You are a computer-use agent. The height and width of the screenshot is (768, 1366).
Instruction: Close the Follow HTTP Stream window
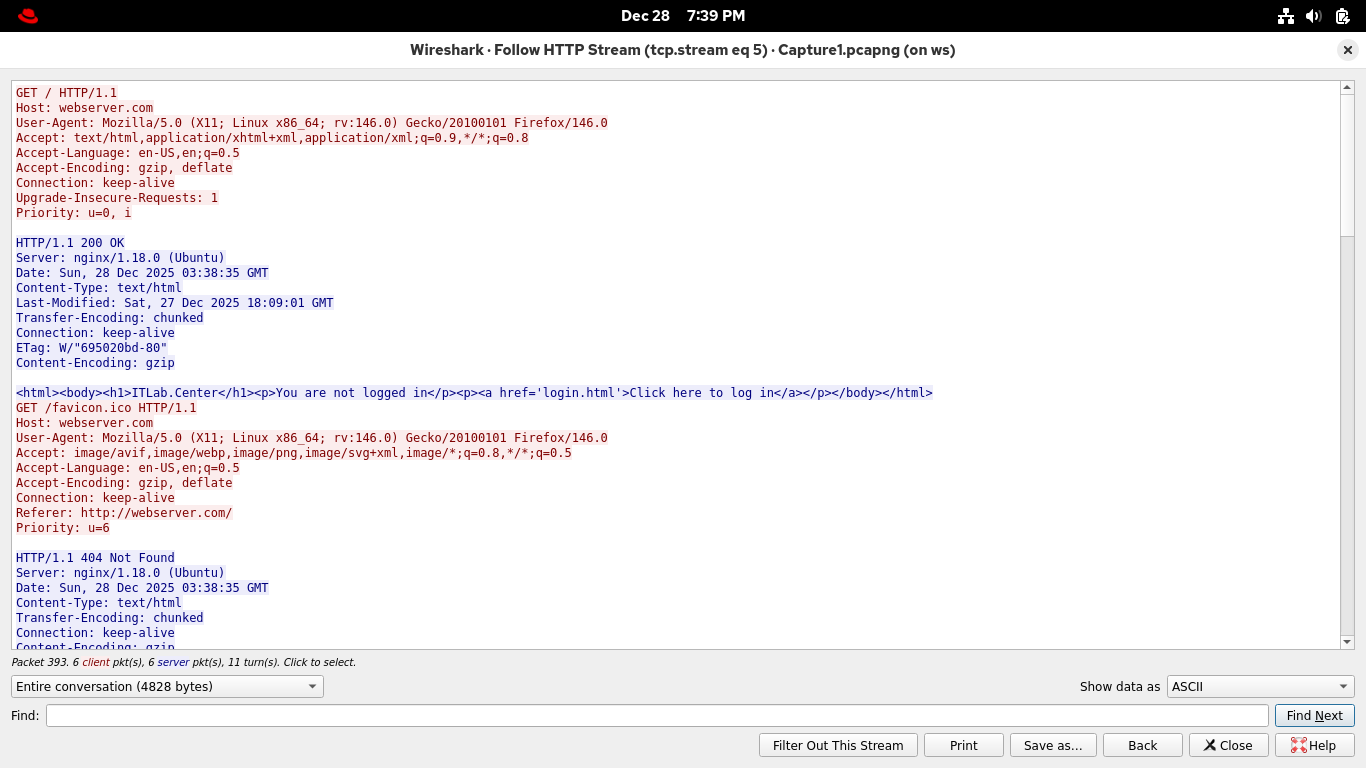1348,50
